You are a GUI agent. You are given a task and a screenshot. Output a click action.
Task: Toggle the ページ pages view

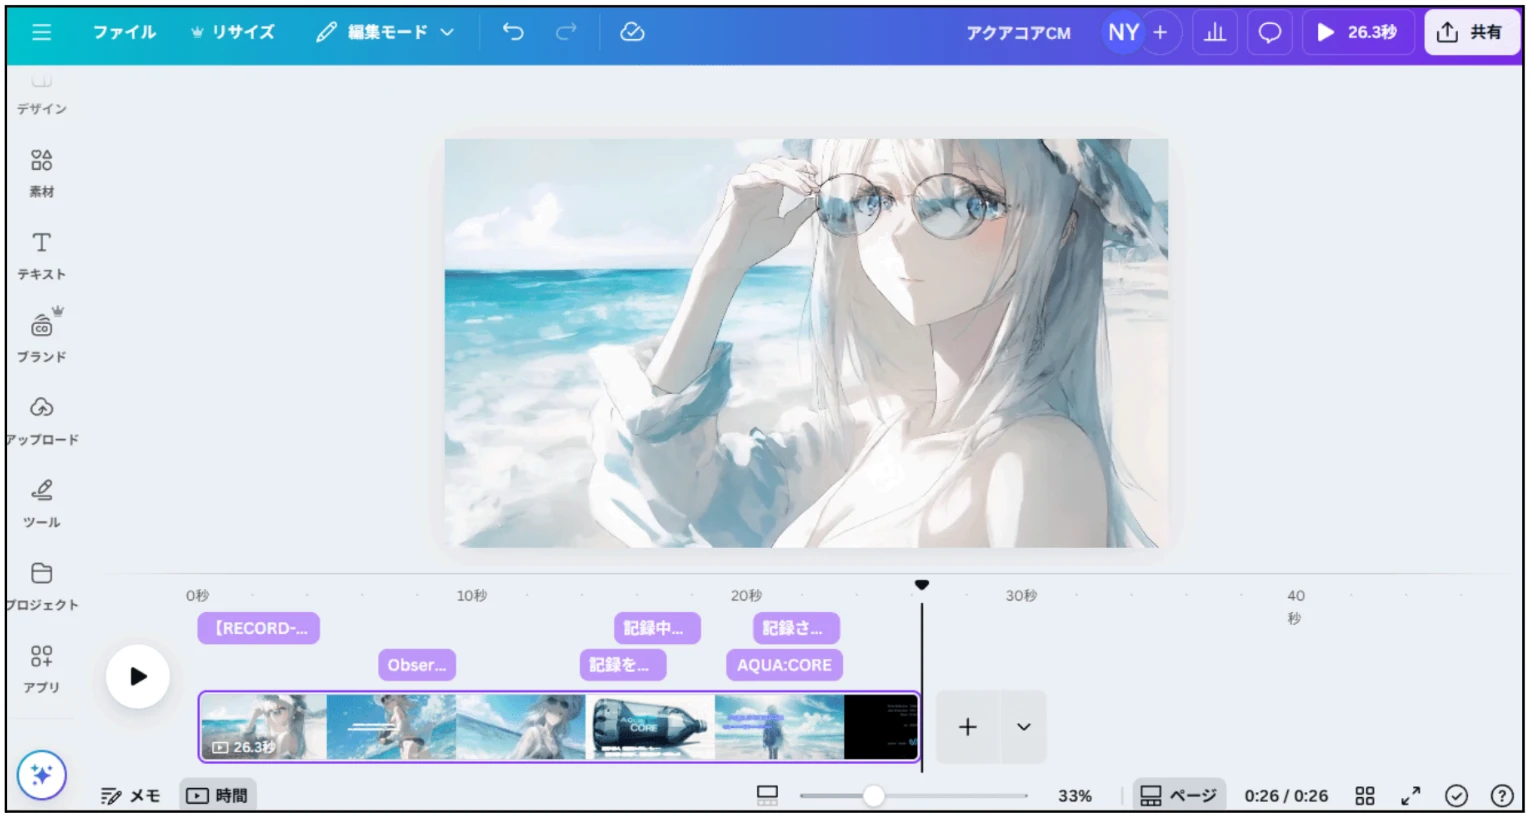[x=1178, y=796]
